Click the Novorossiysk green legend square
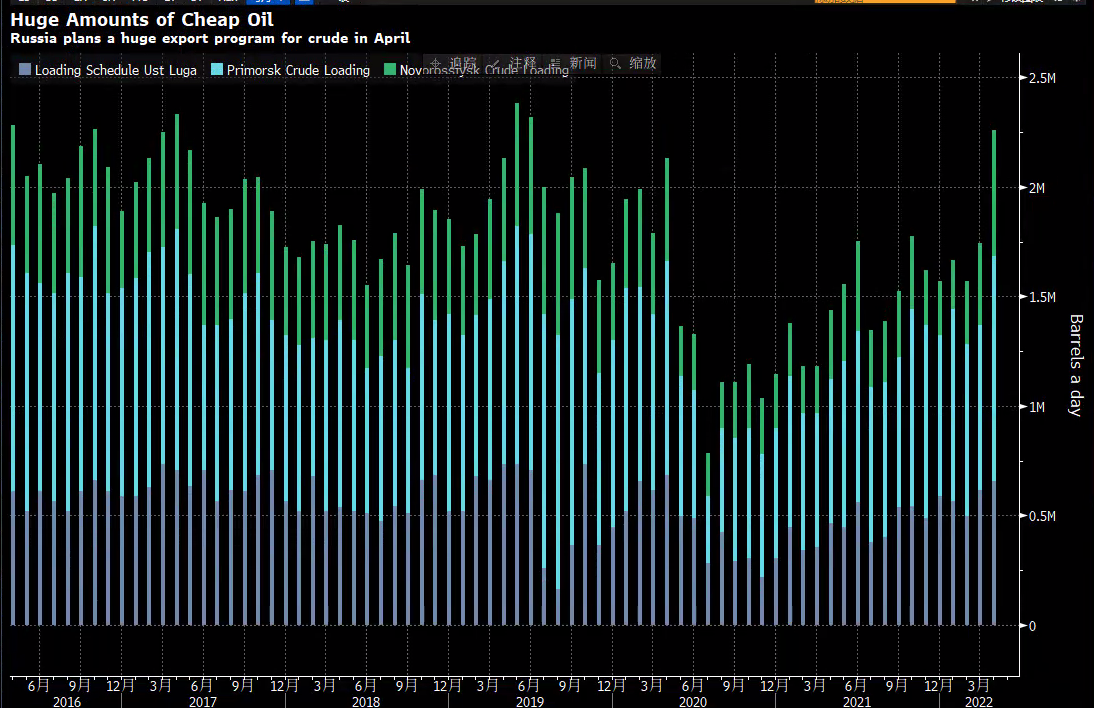The height and width of the screenshot is (708, 1094). (x=389, y=70)
